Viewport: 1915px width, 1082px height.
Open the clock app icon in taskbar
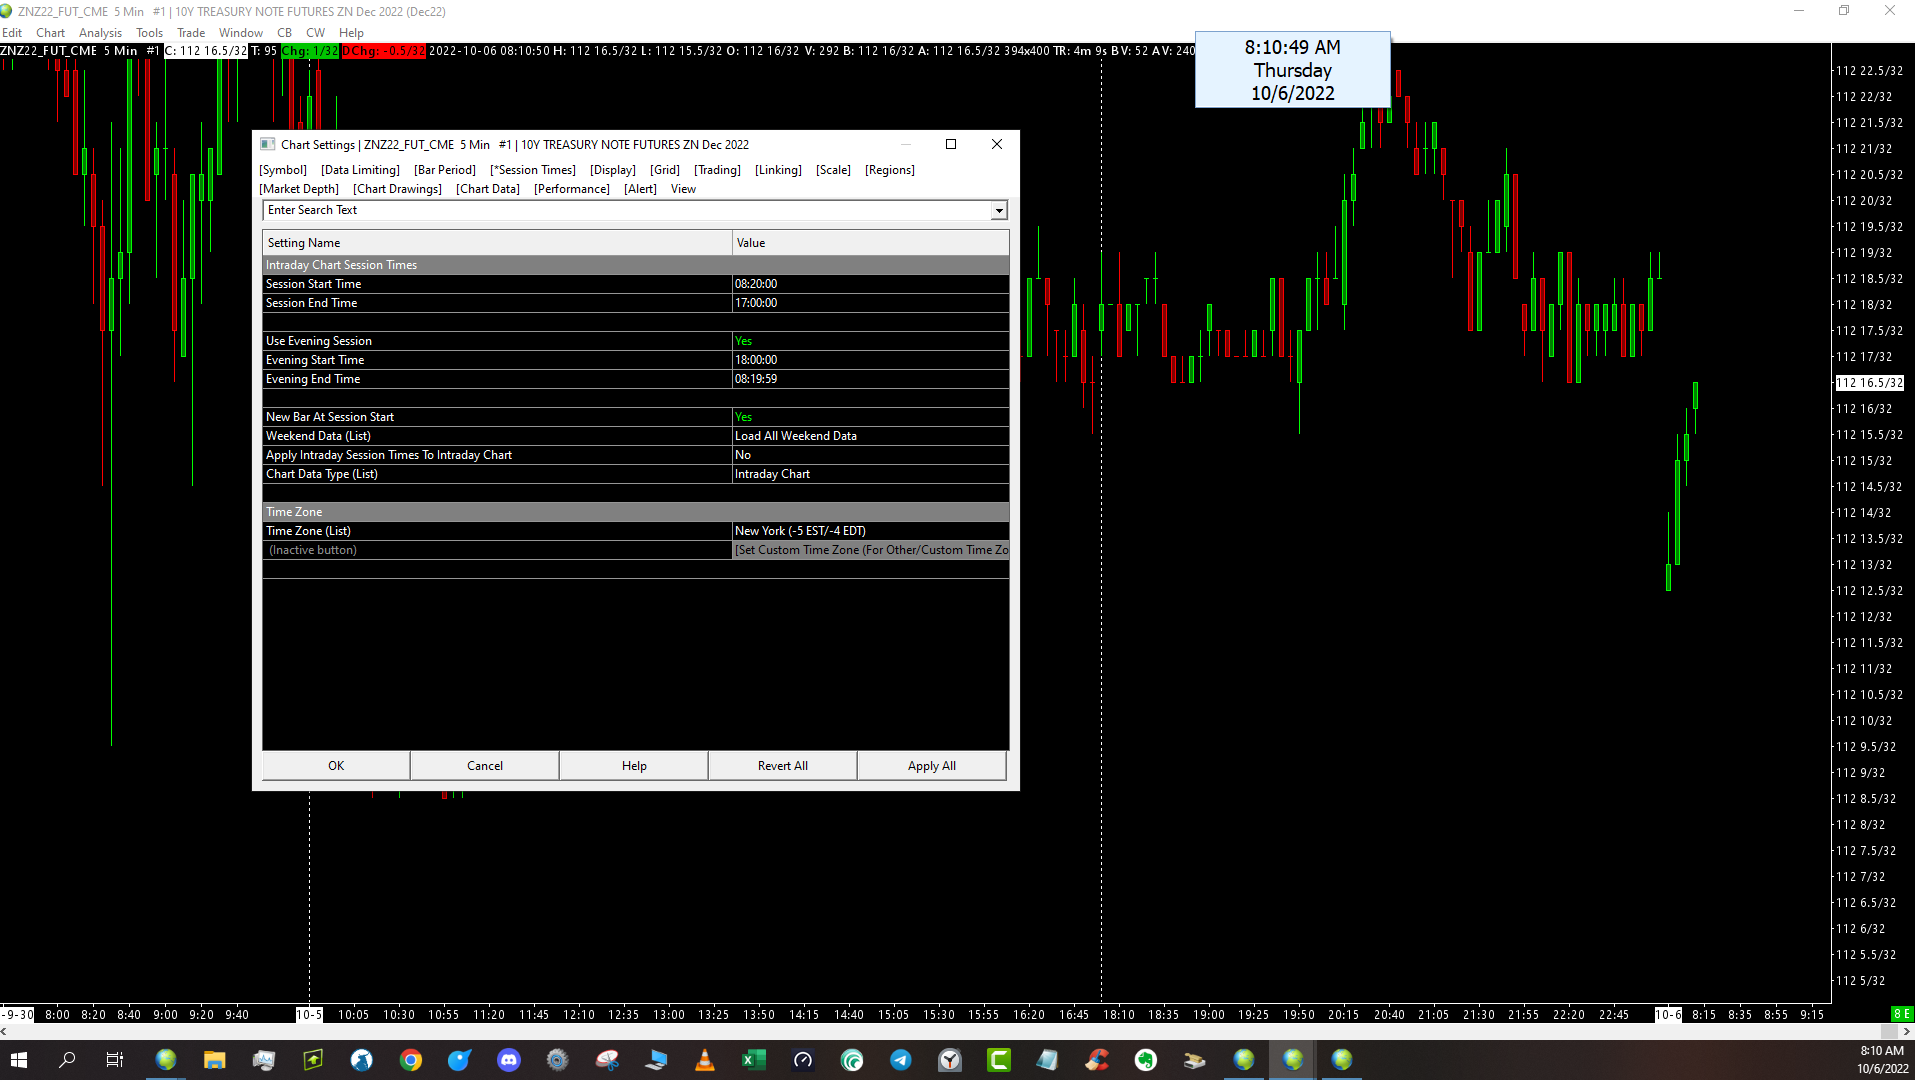click(950, 1060)
